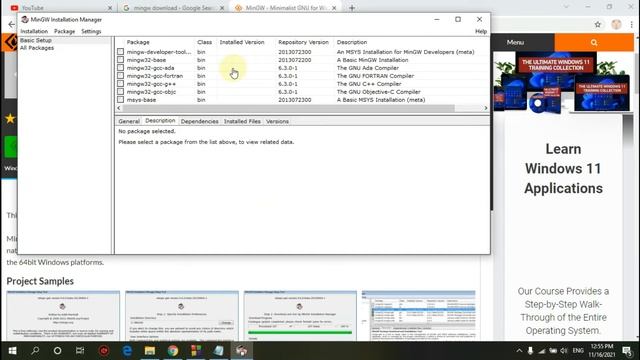Screen dimensions: 640x360
Task: Close the YouTube browser tab
Action: (110, 8)
